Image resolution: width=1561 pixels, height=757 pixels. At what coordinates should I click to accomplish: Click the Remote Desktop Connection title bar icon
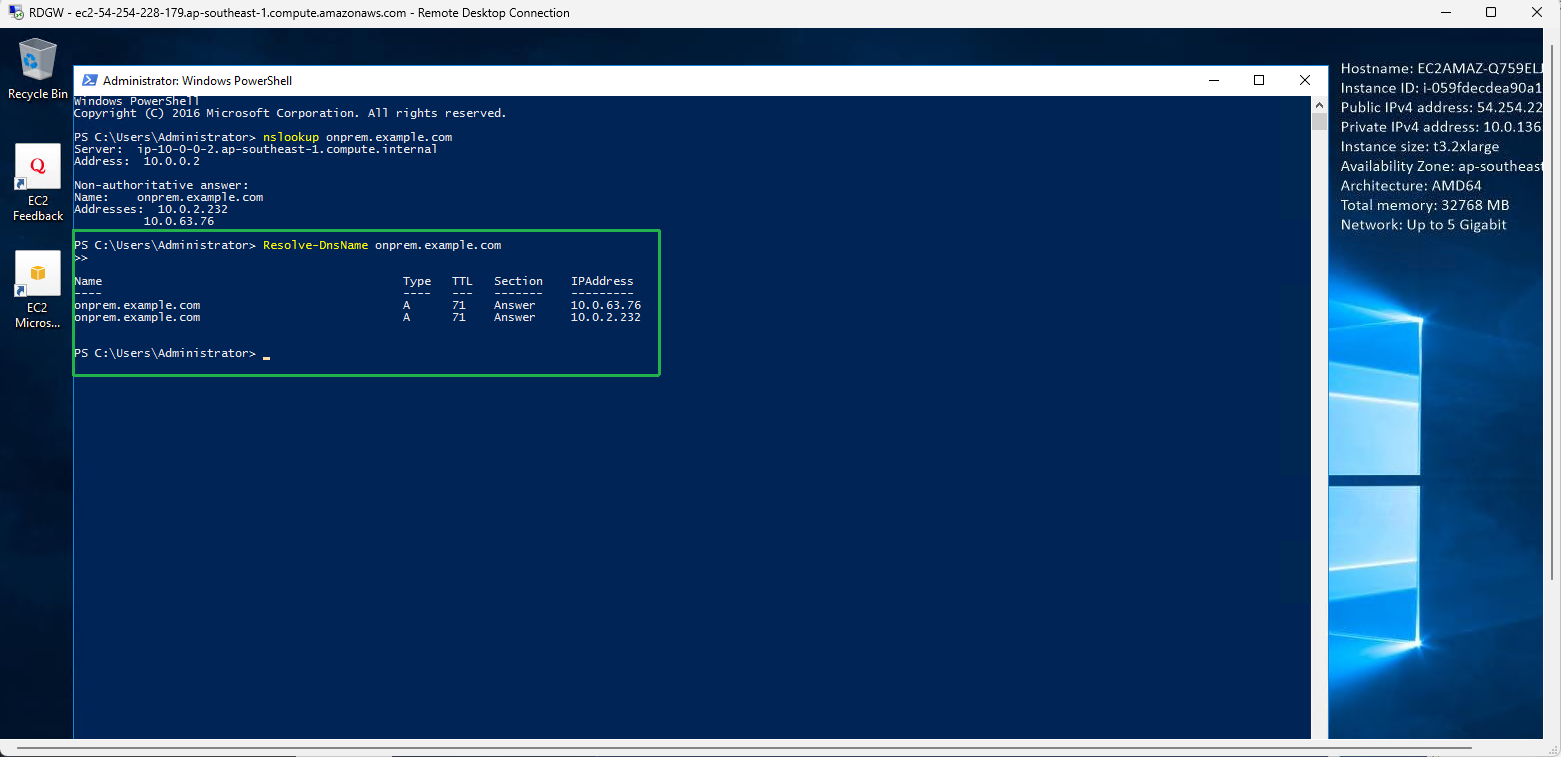pos(16,13)
